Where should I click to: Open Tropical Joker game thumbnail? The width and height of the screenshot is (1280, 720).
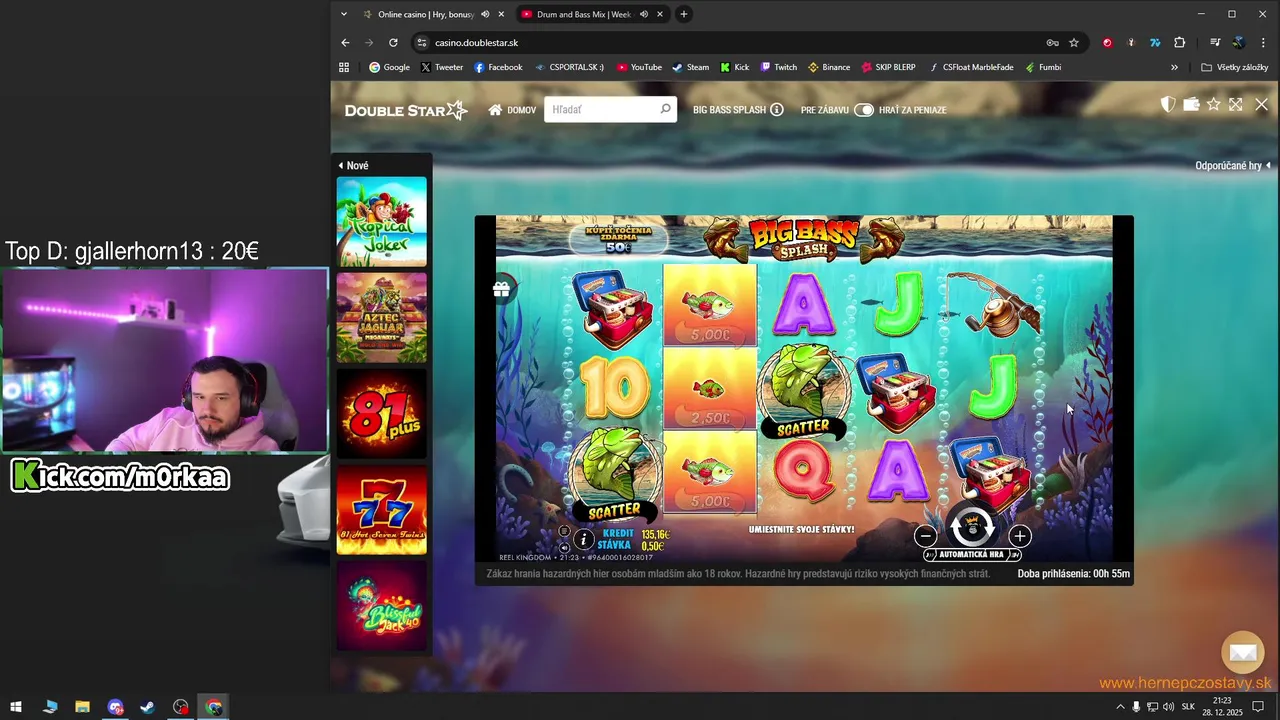coord(382,221)
